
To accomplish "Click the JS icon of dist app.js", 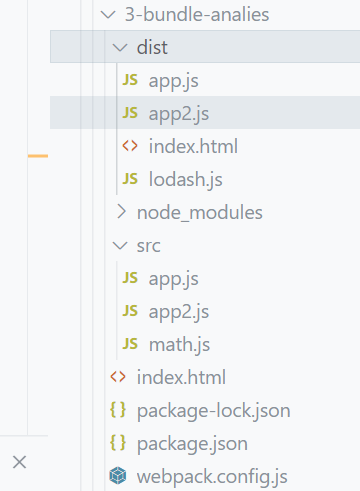I will coord(130,80).
